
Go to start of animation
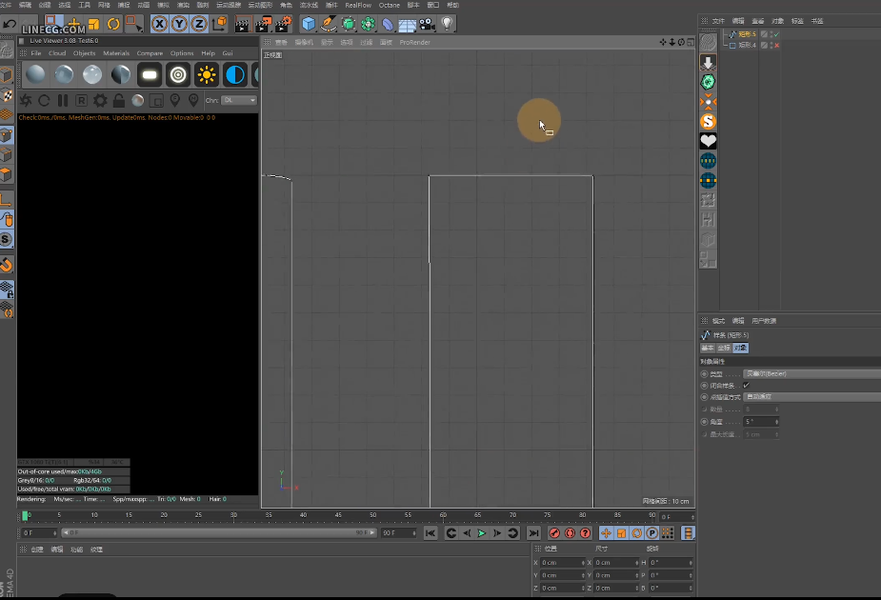430,533
